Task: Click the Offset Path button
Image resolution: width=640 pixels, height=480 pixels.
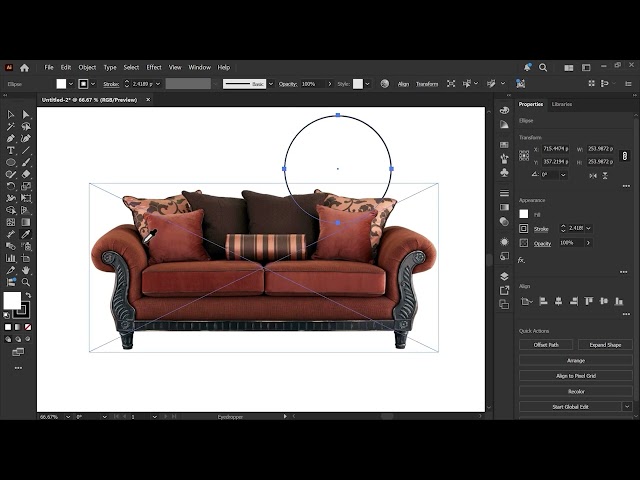Action: (x=546, y=345)
